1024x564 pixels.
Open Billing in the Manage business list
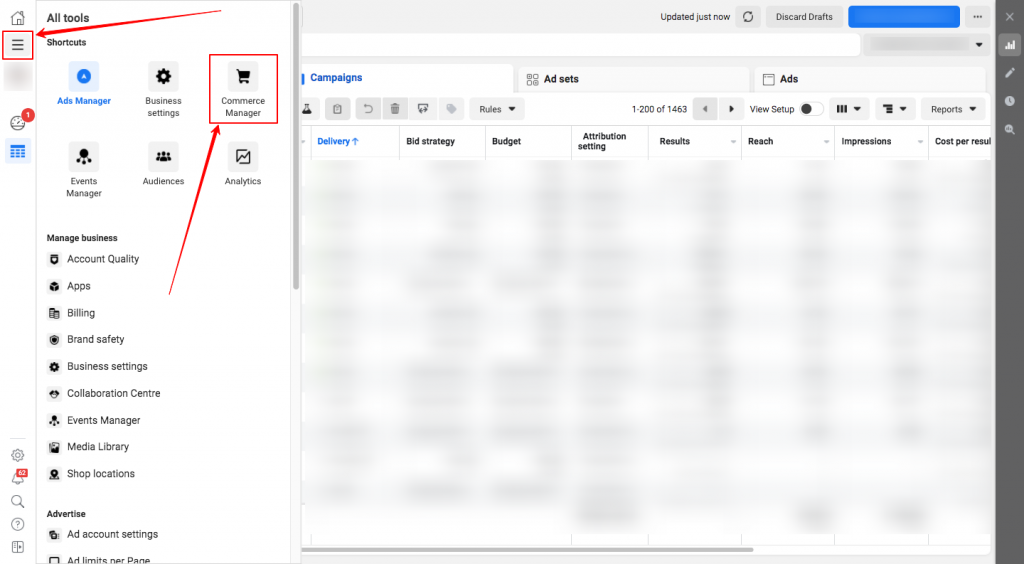coord(80,313)
